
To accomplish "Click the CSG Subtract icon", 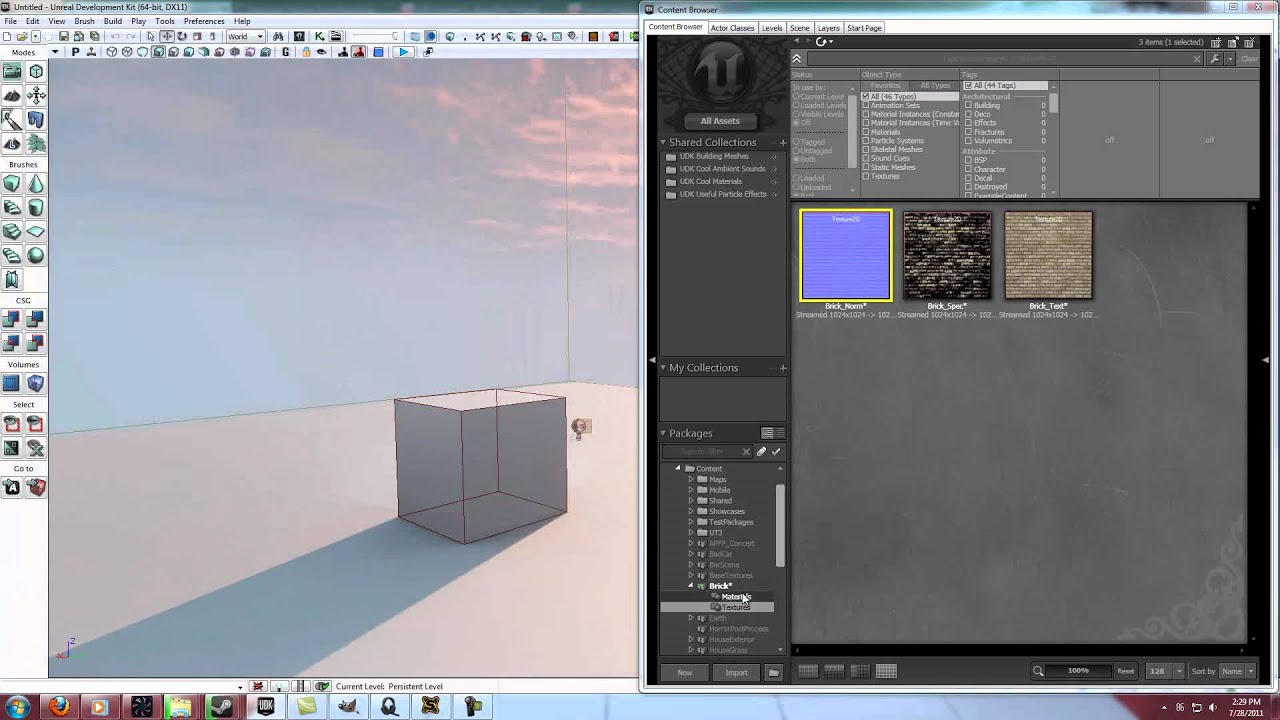I will click(x=36, y=320).
